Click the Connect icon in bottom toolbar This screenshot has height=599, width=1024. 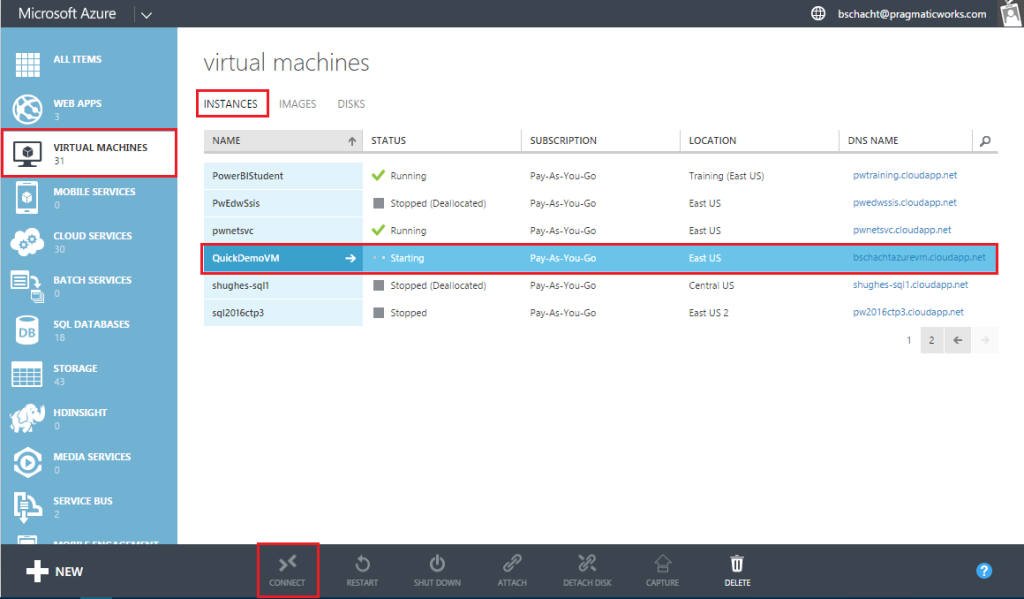(288, 565)
